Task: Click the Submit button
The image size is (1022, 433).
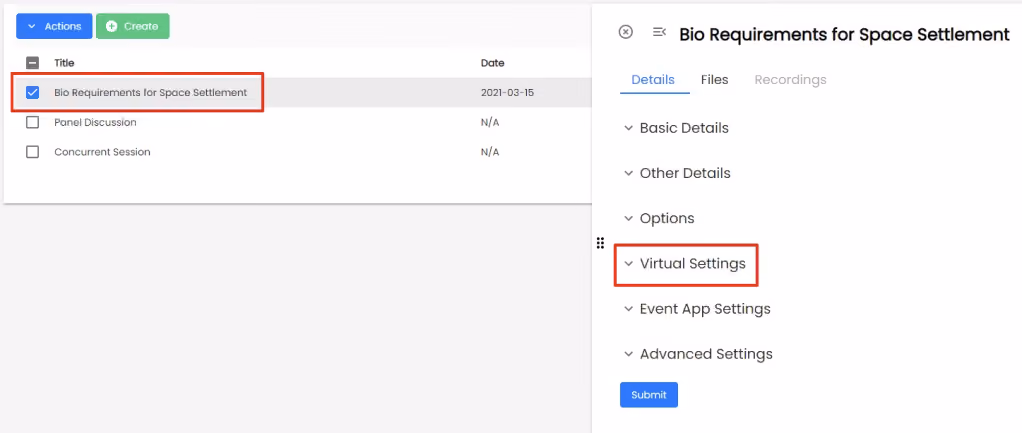Action: tap(649, 395)
